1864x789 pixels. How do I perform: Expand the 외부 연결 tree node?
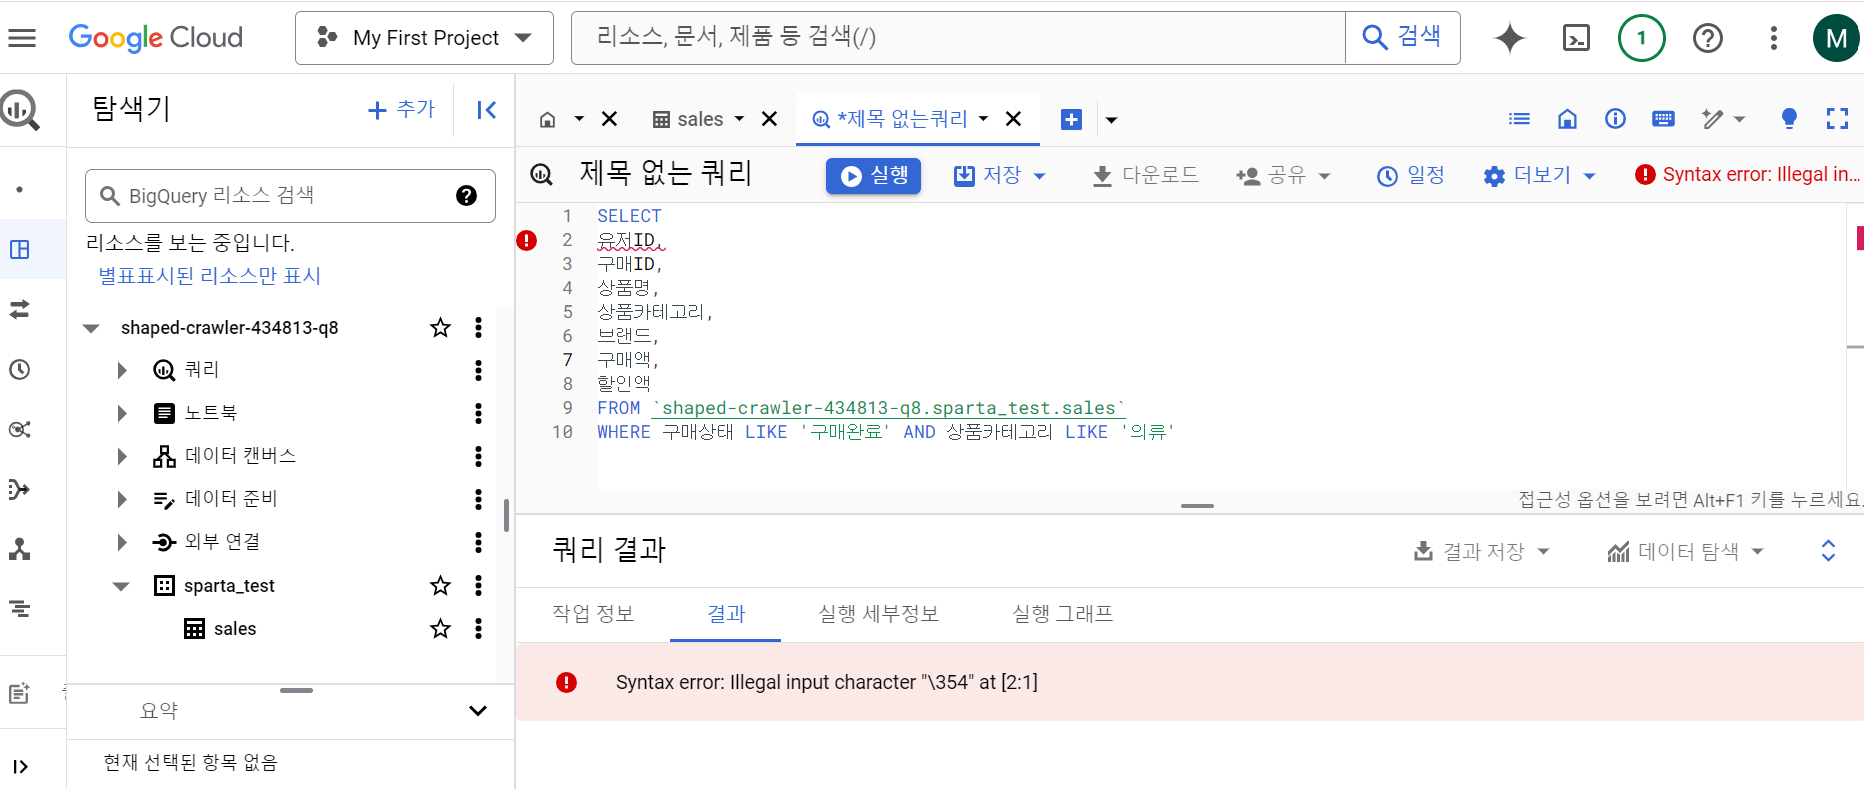pos(122,542)
